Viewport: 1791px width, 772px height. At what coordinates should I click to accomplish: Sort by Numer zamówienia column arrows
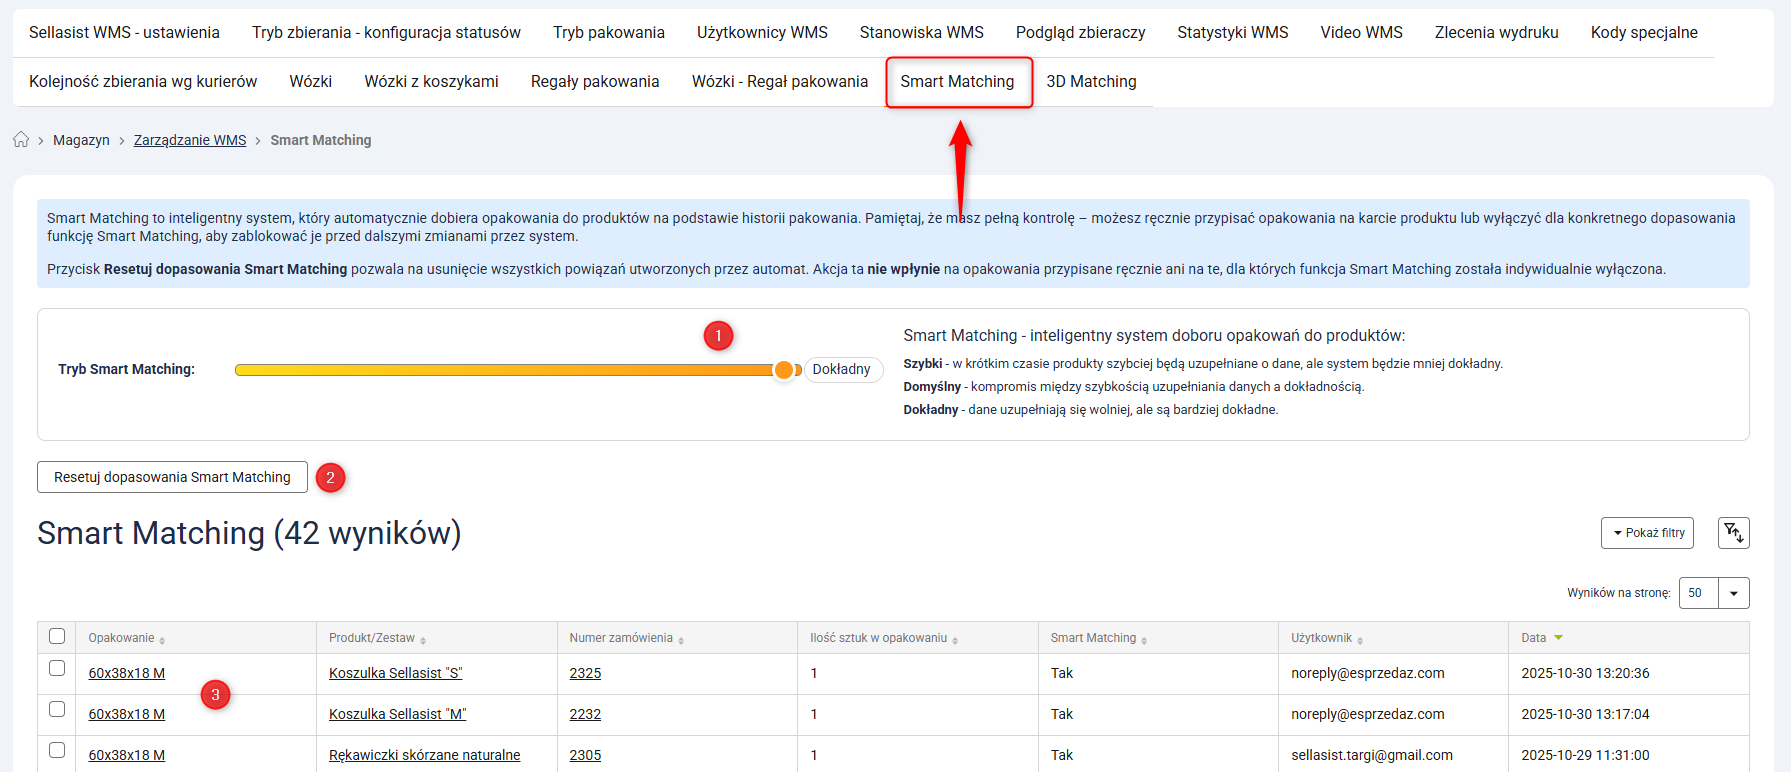(x=681, y=640)
